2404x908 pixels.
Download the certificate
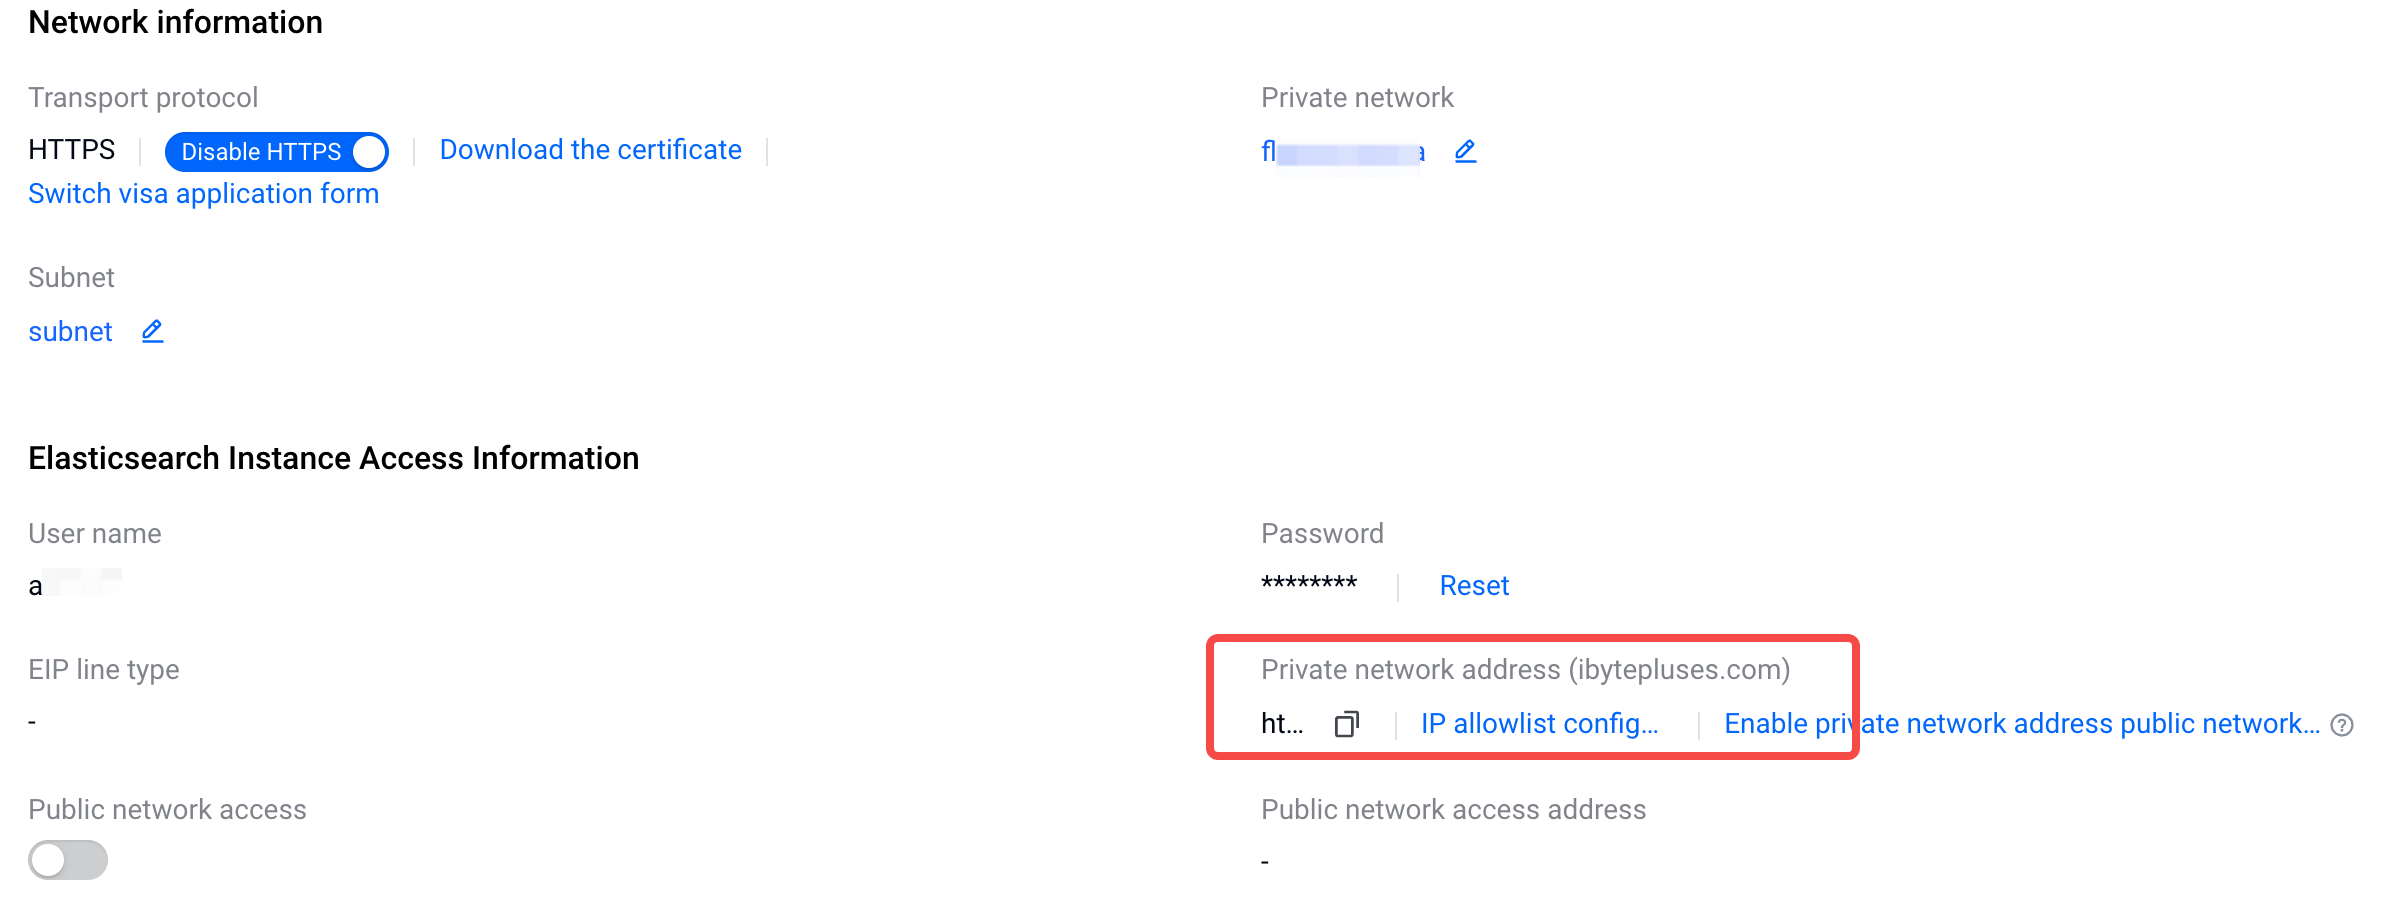pos(591,150)
